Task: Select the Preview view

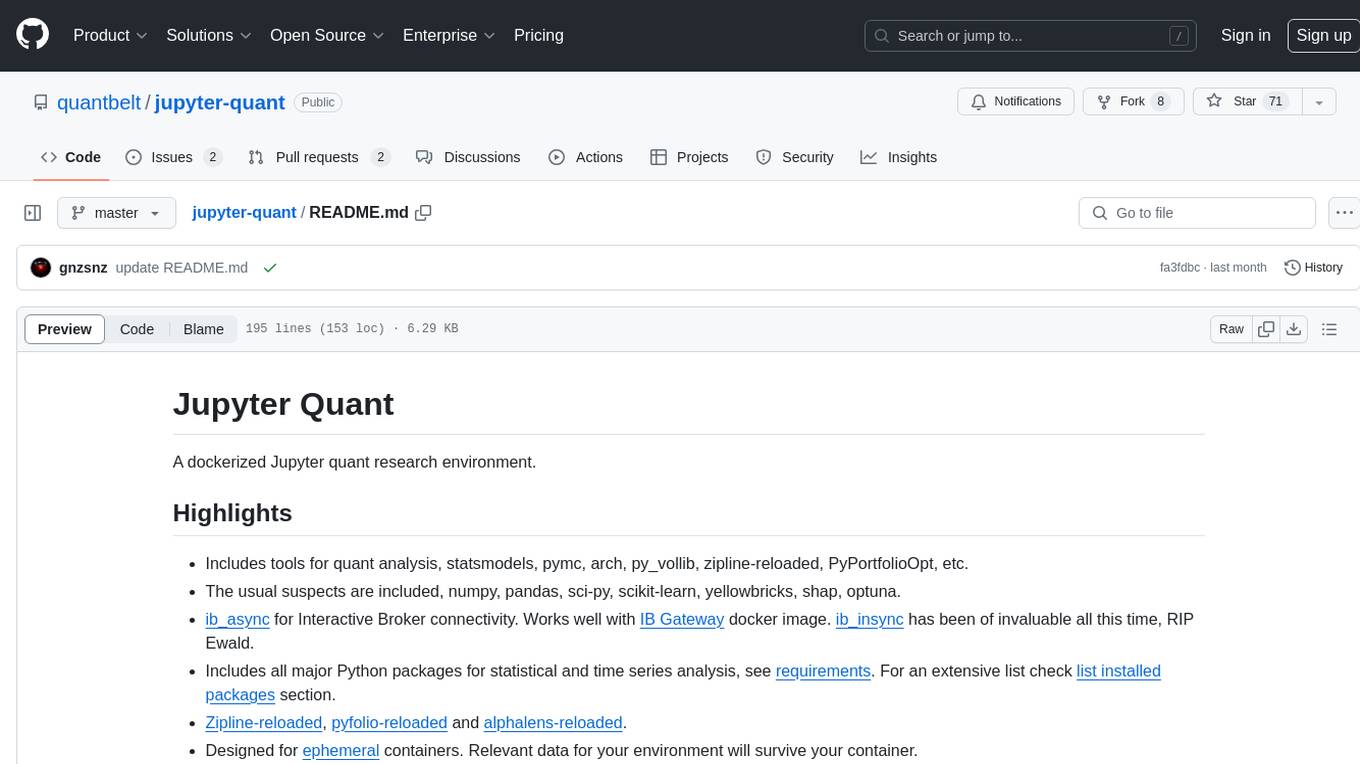Action: click(65, 329)
